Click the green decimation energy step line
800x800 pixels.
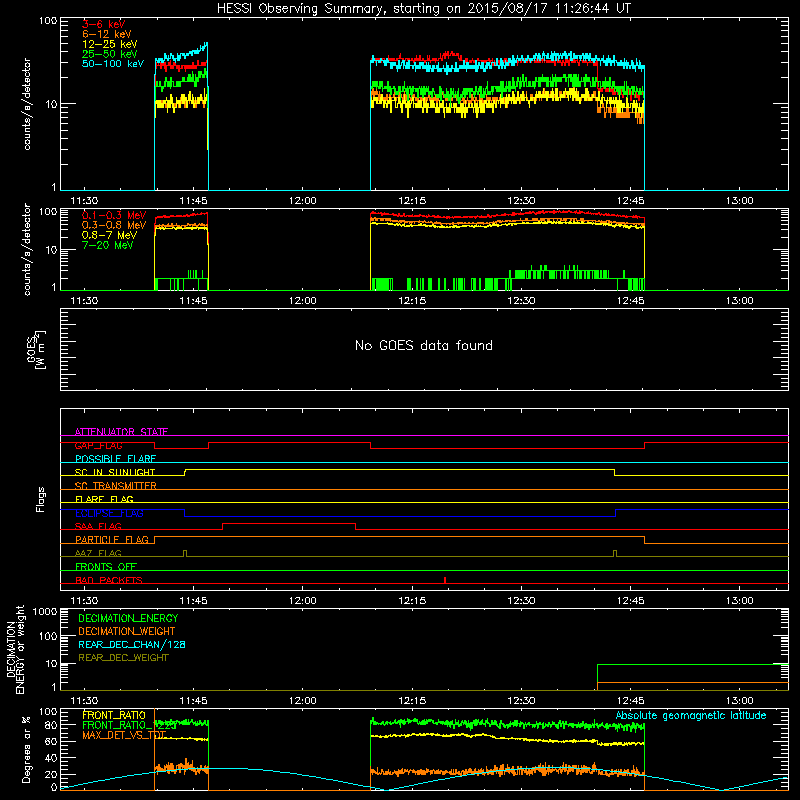[x=692, y=664]
